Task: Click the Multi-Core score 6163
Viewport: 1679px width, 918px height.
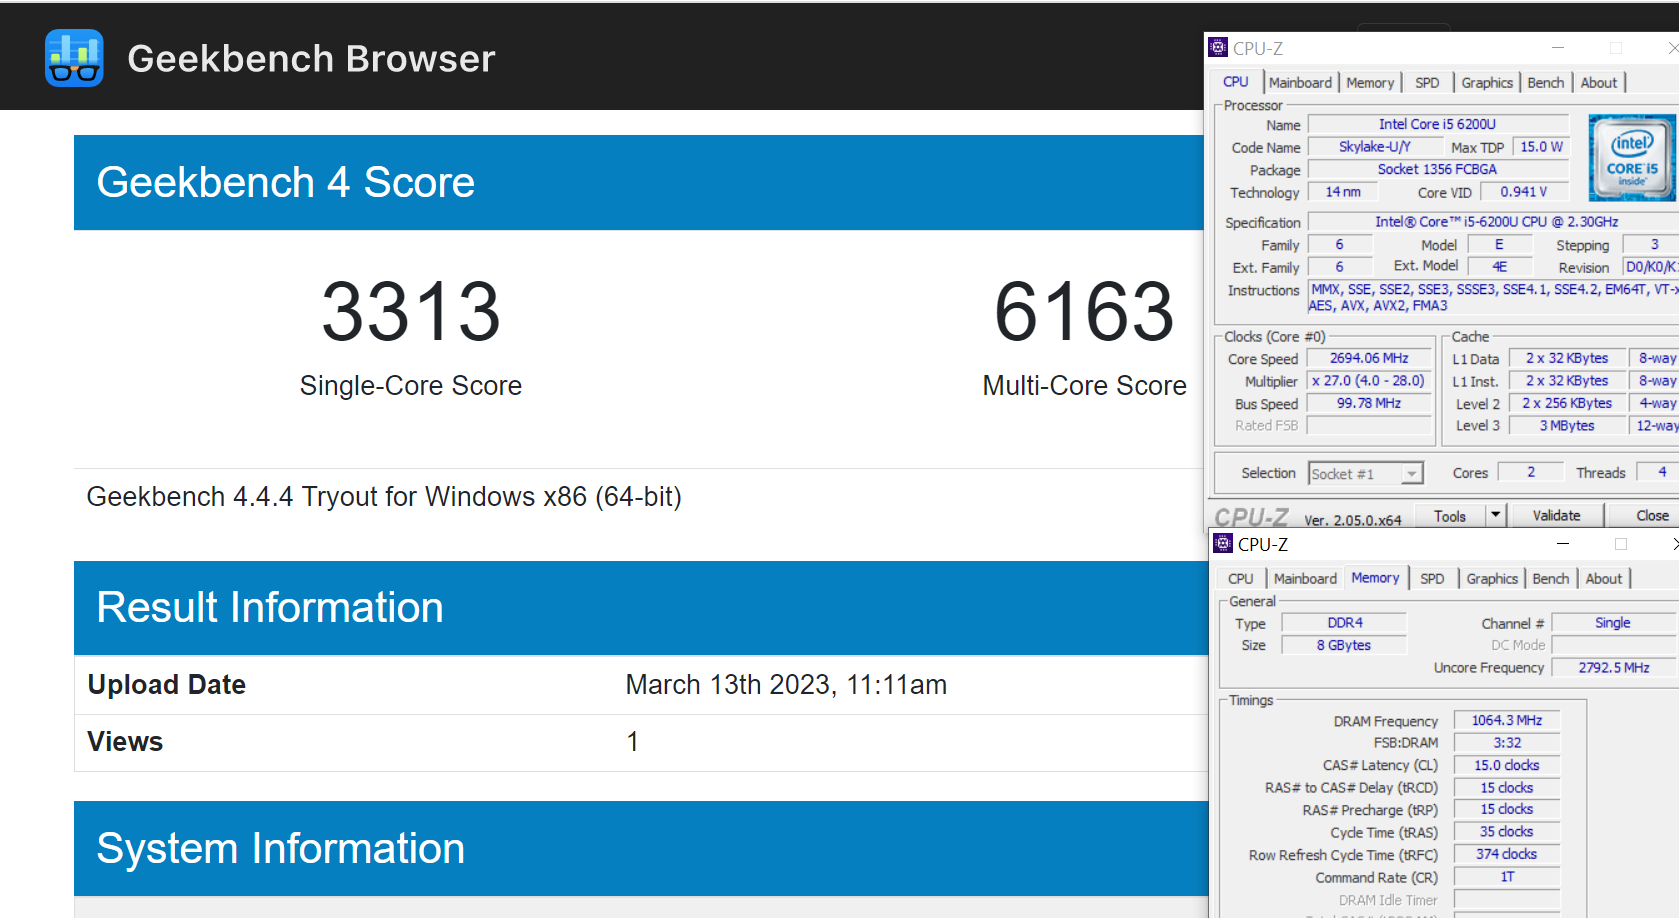Action: tap(1084, 312)
